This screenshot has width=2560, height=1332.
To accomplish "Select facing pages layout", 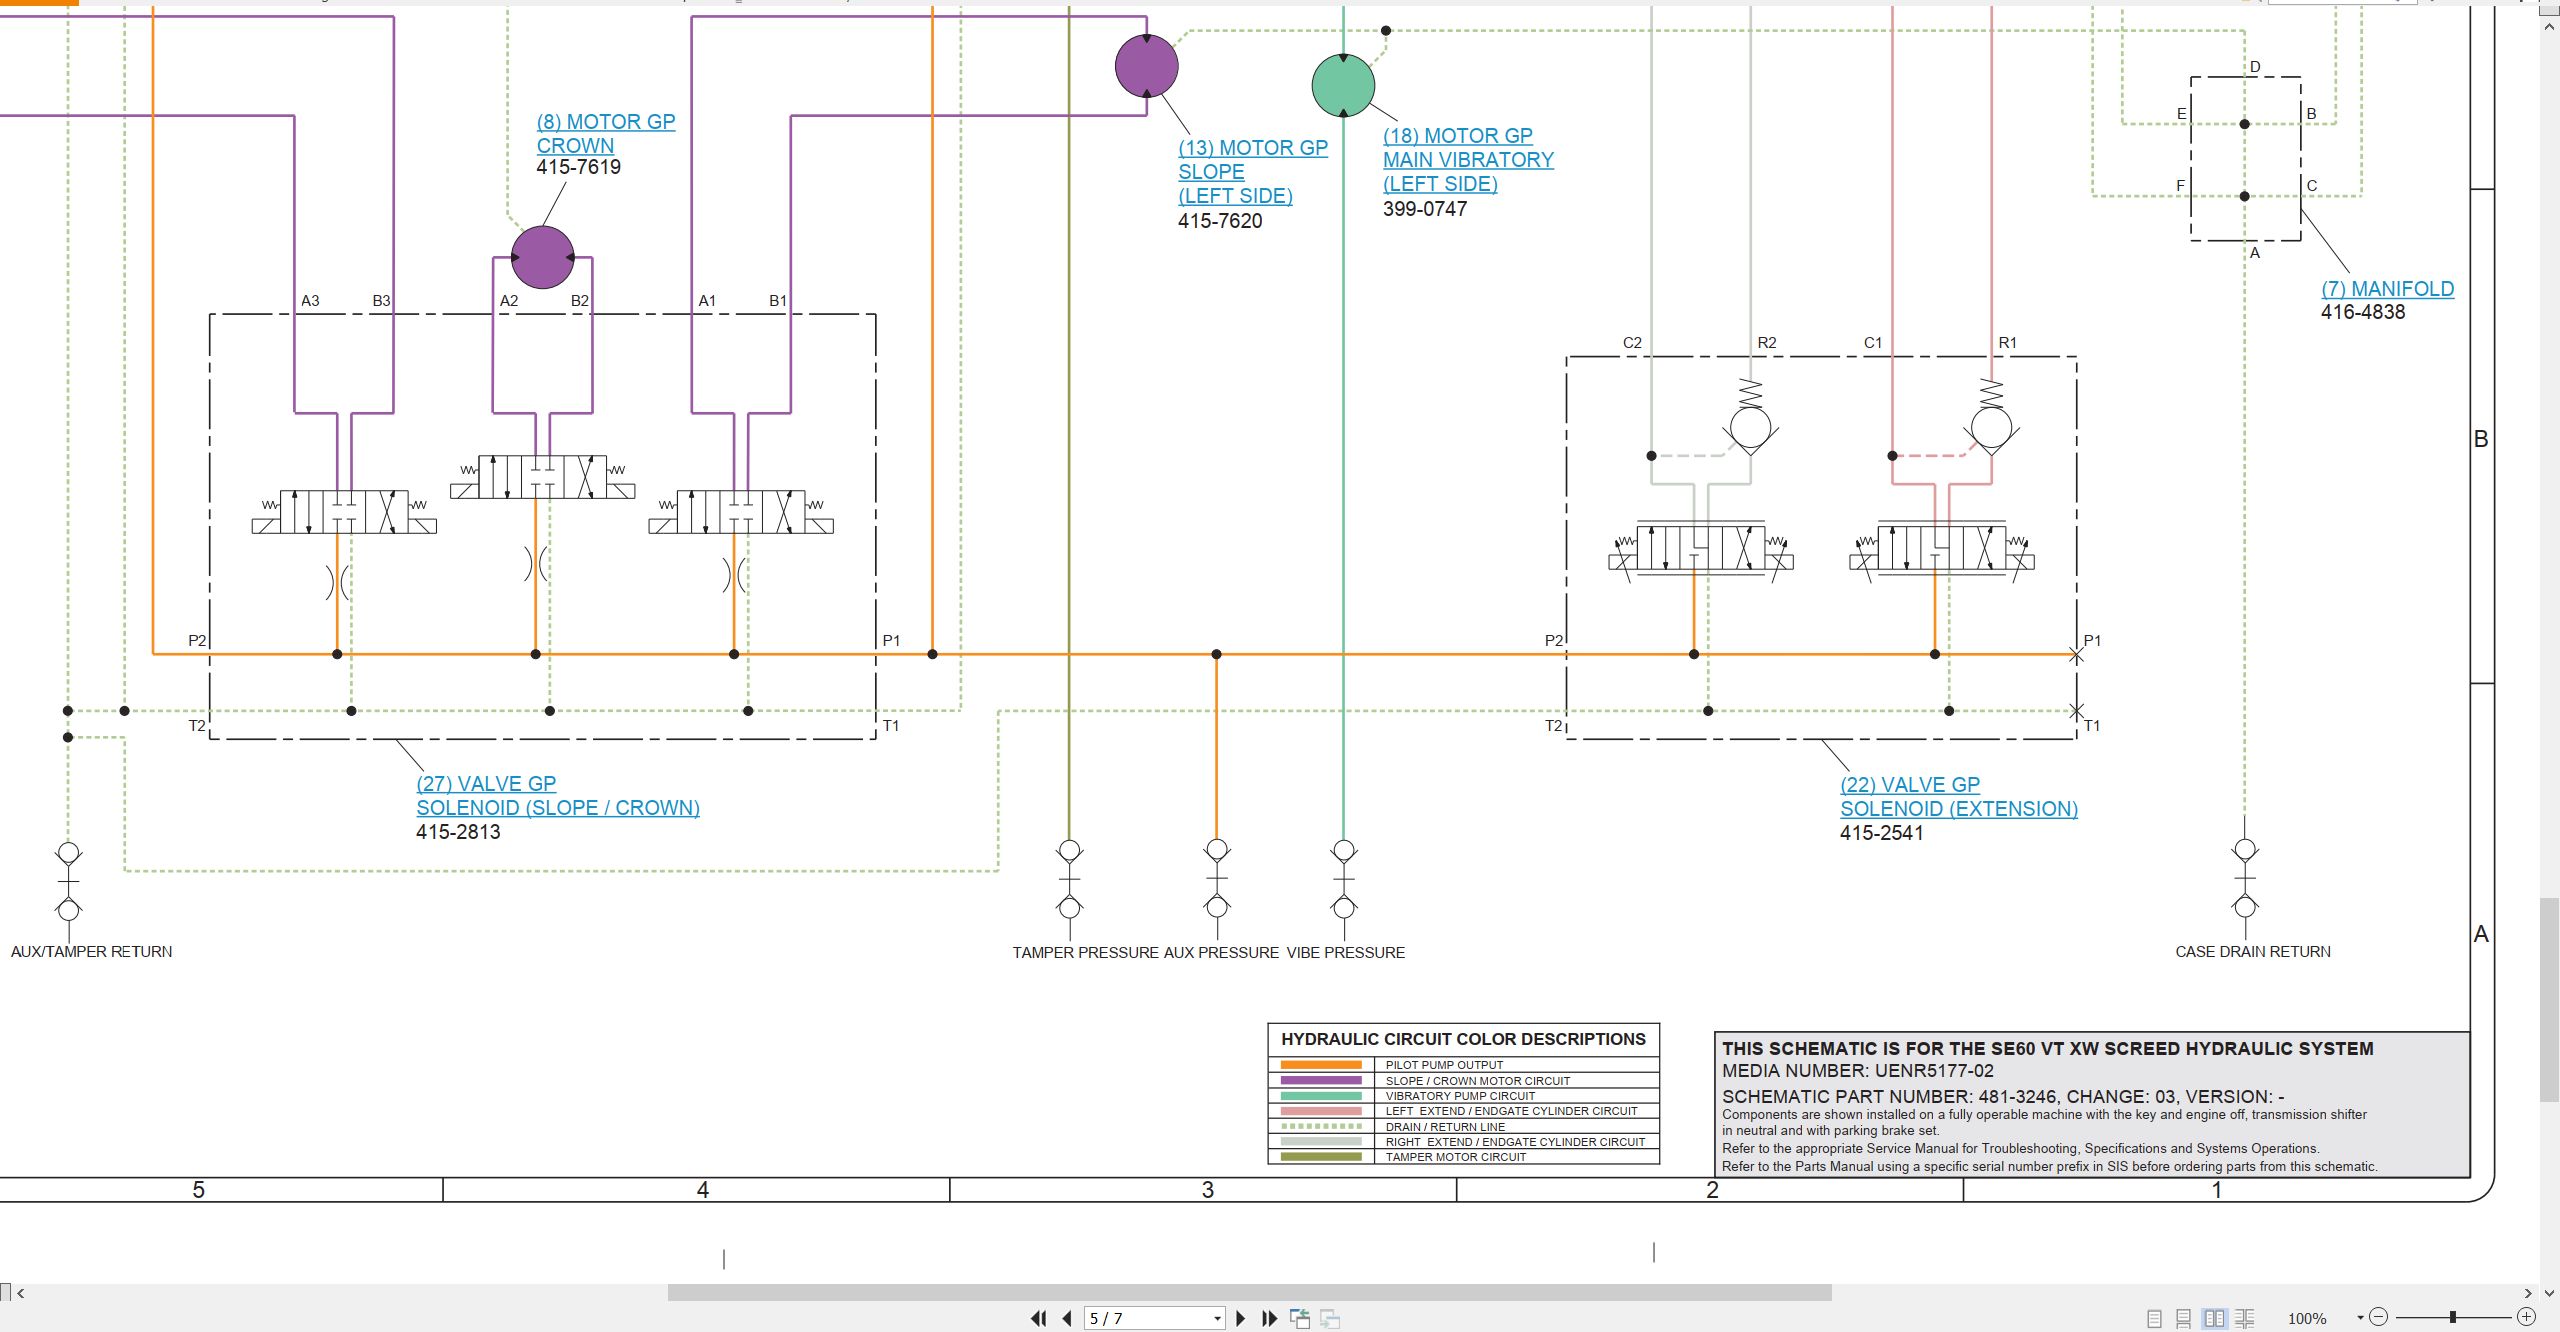I will tap(2215, 1318).
